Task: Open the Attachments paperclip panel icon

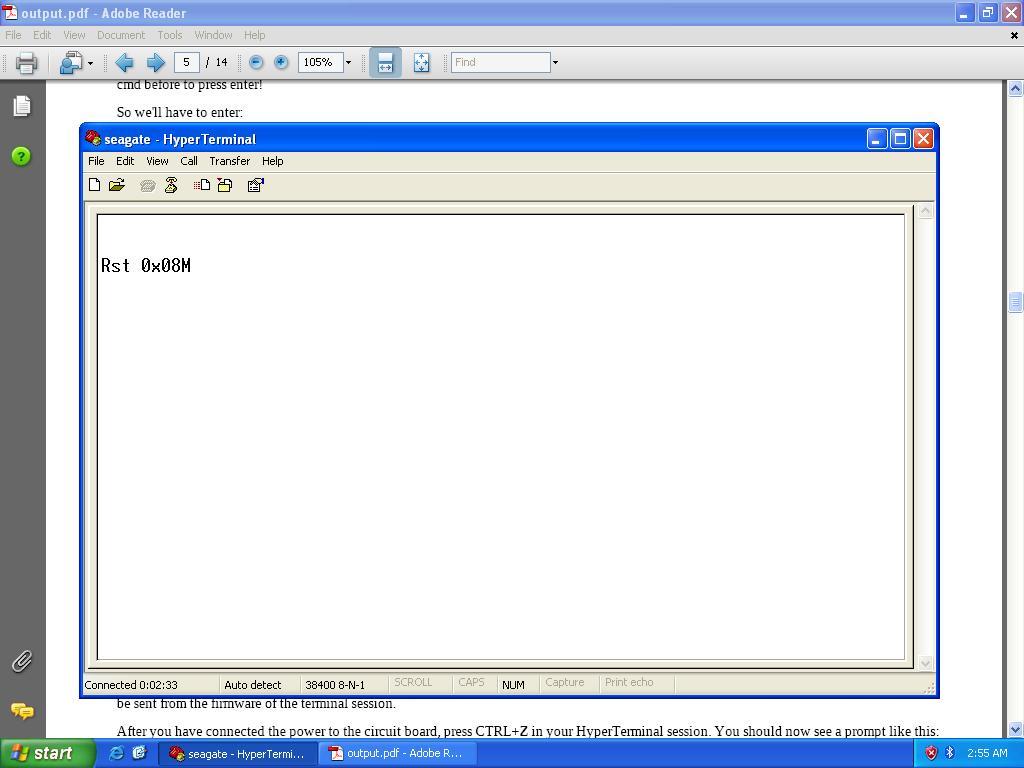Action: [22, 662]
